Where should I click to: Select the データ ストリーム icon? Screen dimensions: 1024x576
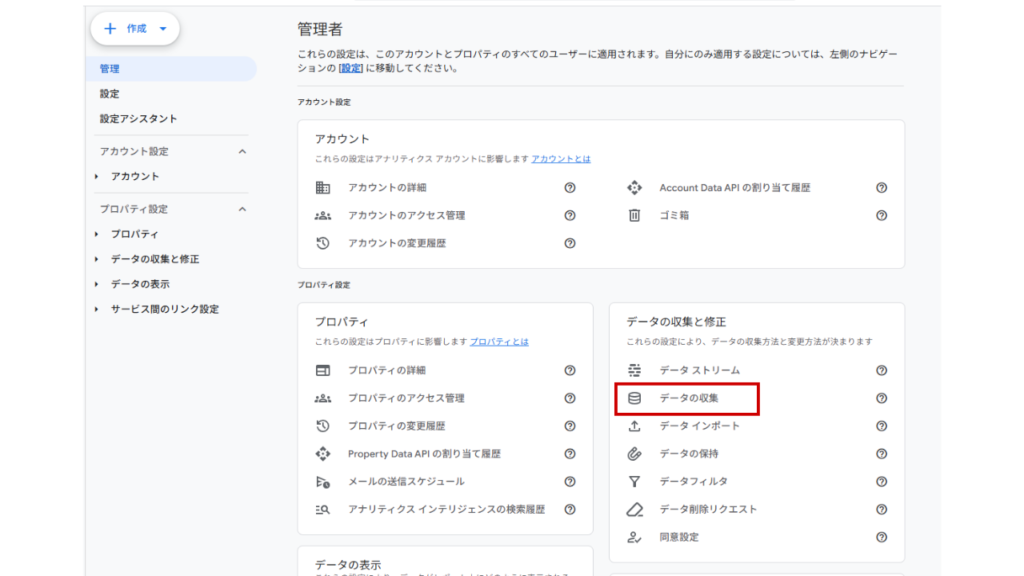tap(632, 369)
